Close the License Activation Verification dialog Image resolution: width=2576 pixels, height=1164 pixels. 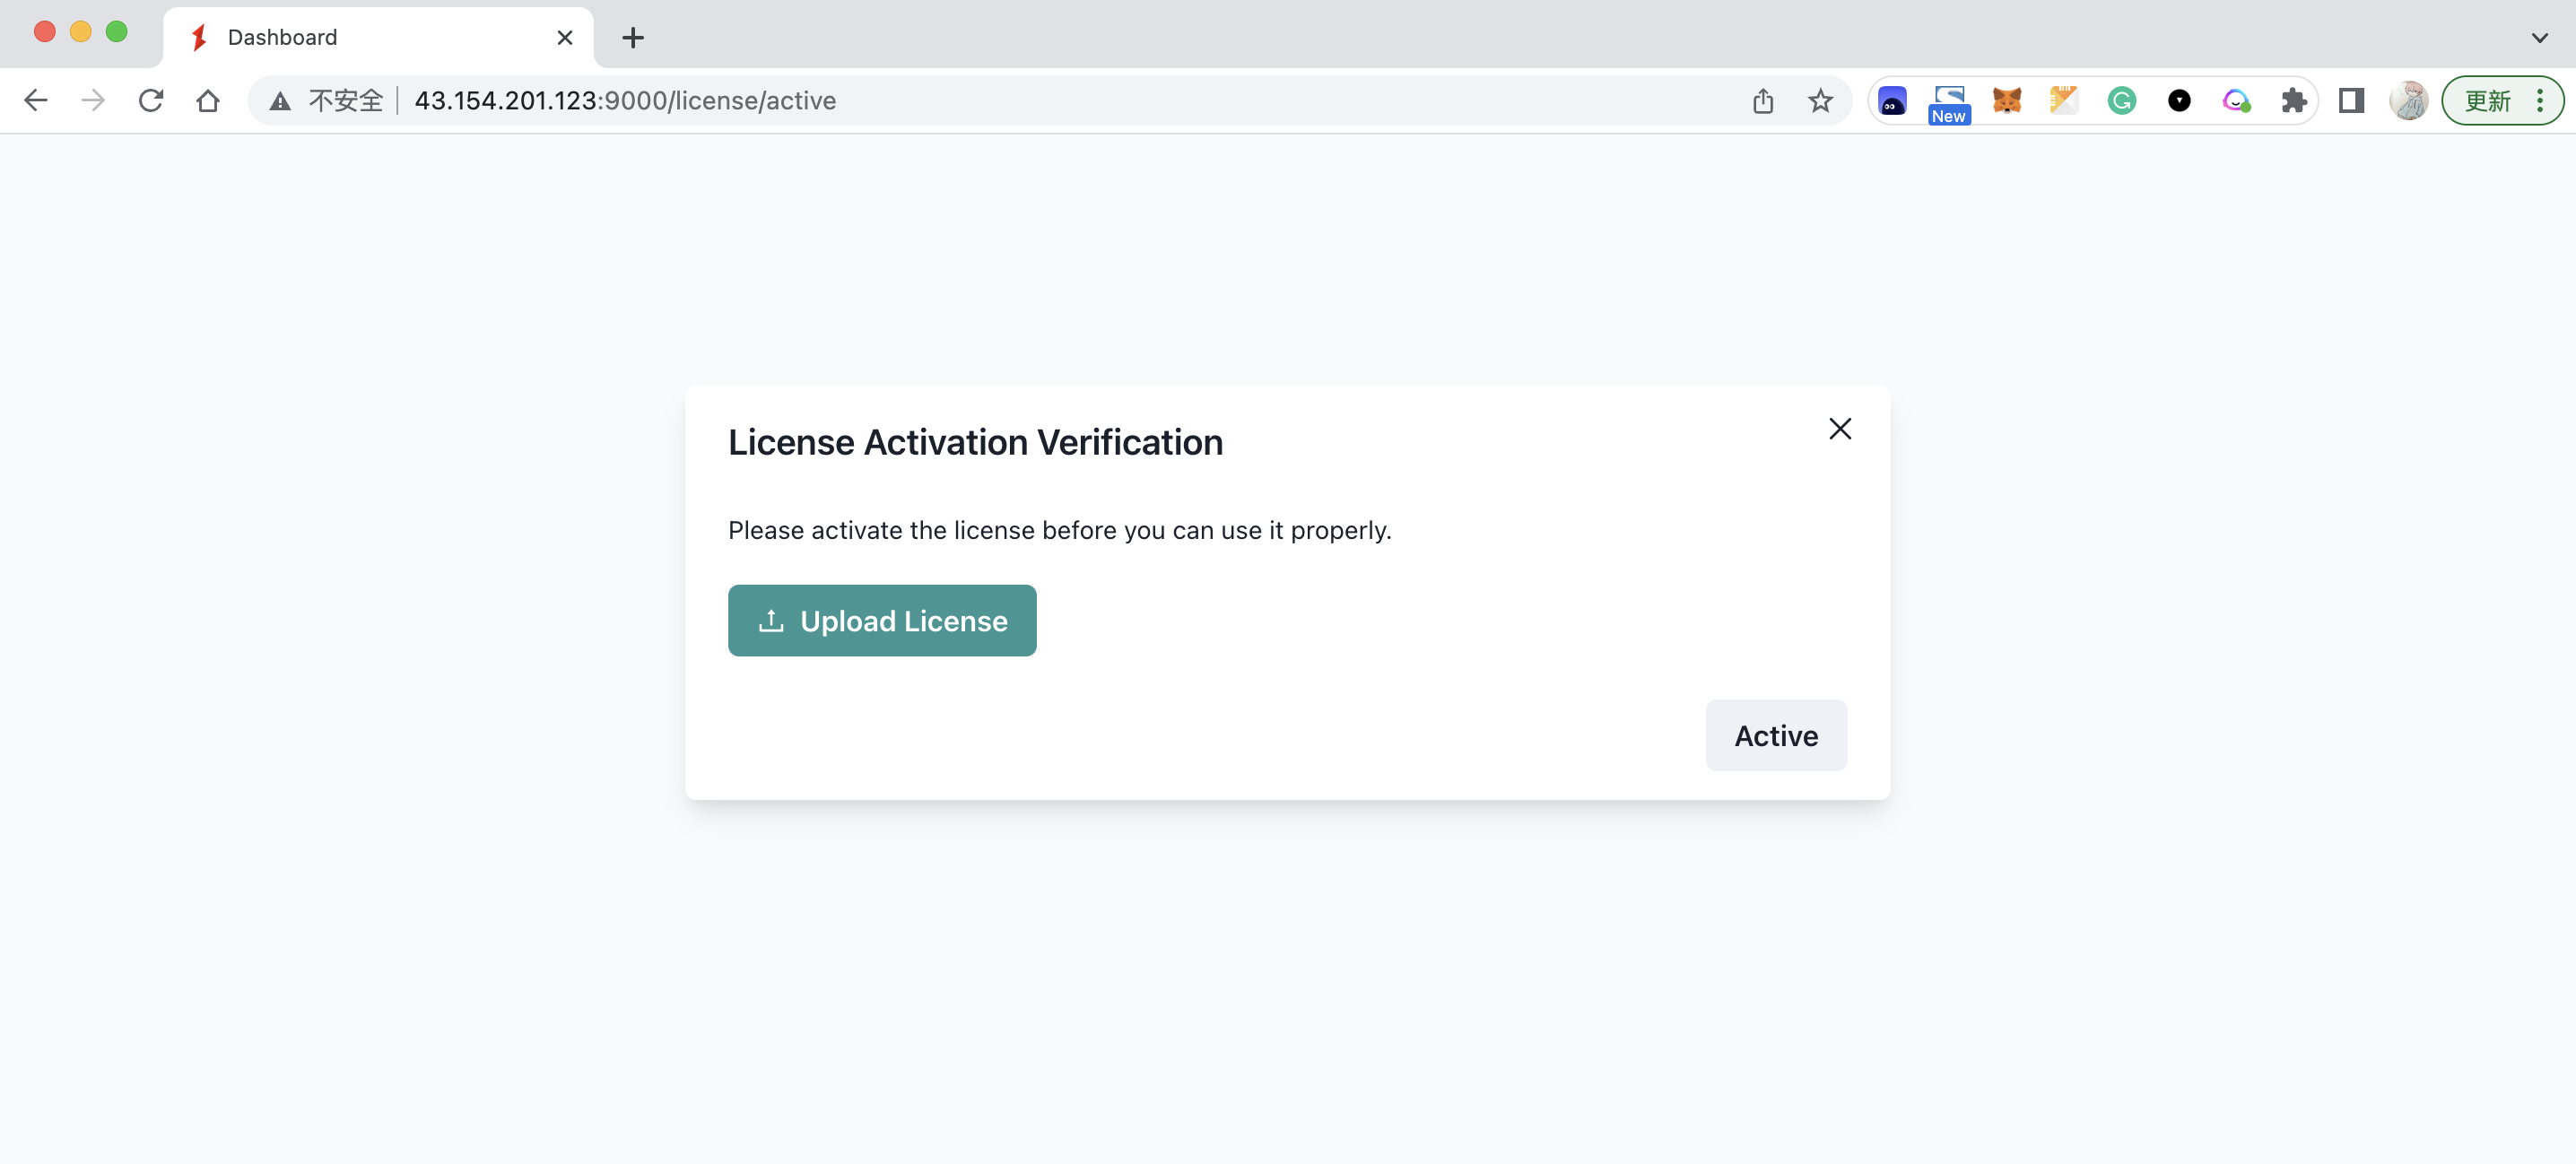[x=1840, y=428]
